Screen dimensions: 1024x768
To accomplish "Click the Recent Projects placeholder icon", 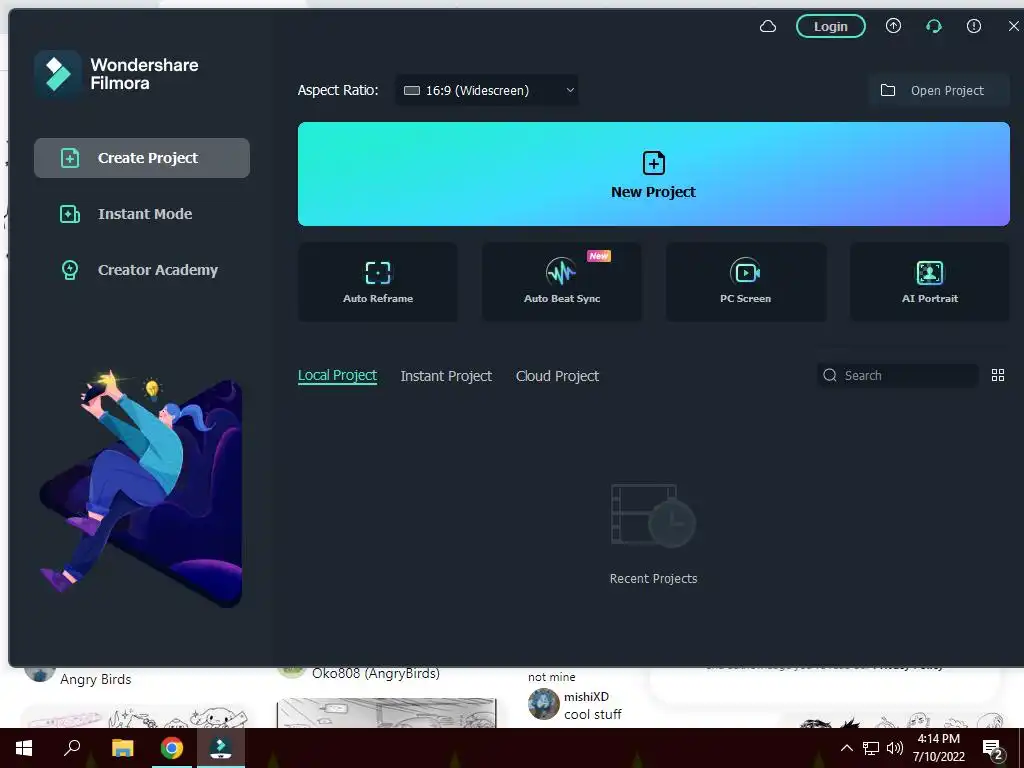I will (653, 515).
